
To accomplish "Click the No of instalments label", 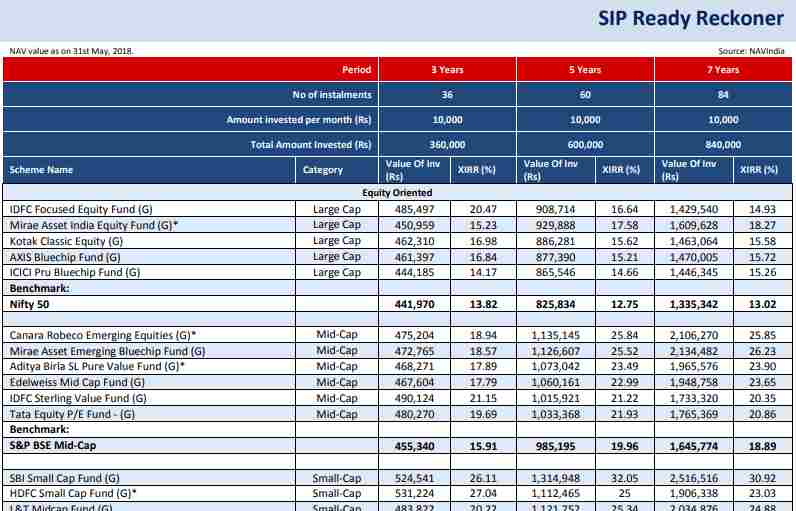I will click(x=332, y=95).
